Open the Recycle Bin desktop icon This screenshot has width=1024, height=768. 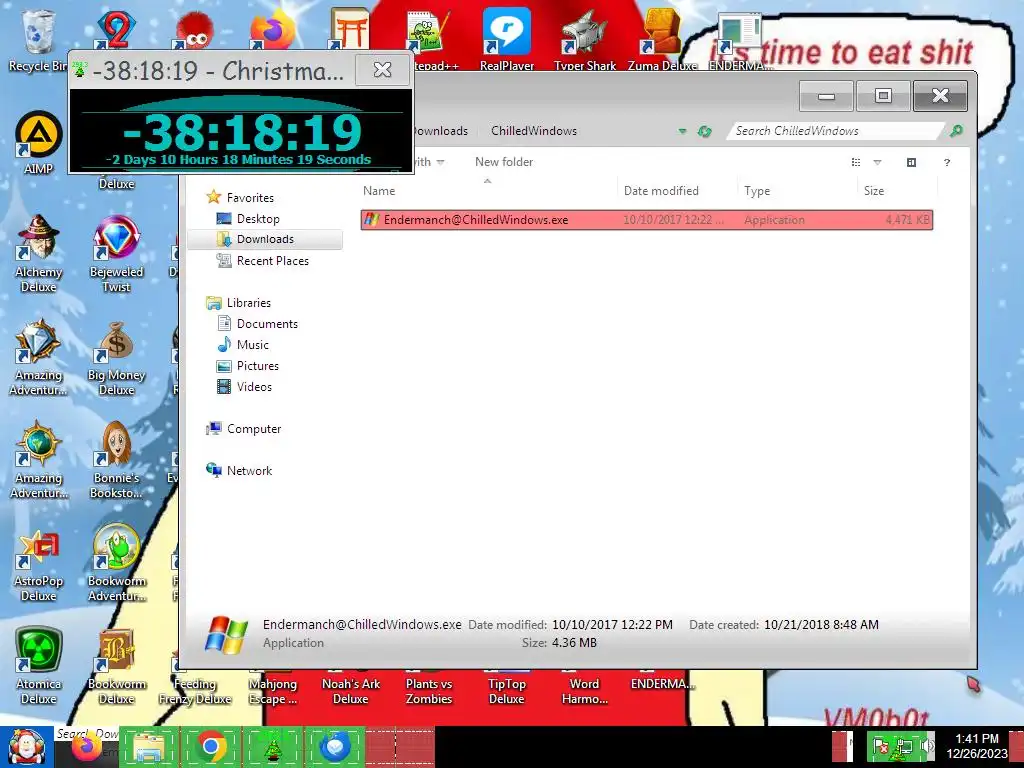coord(37,39)
